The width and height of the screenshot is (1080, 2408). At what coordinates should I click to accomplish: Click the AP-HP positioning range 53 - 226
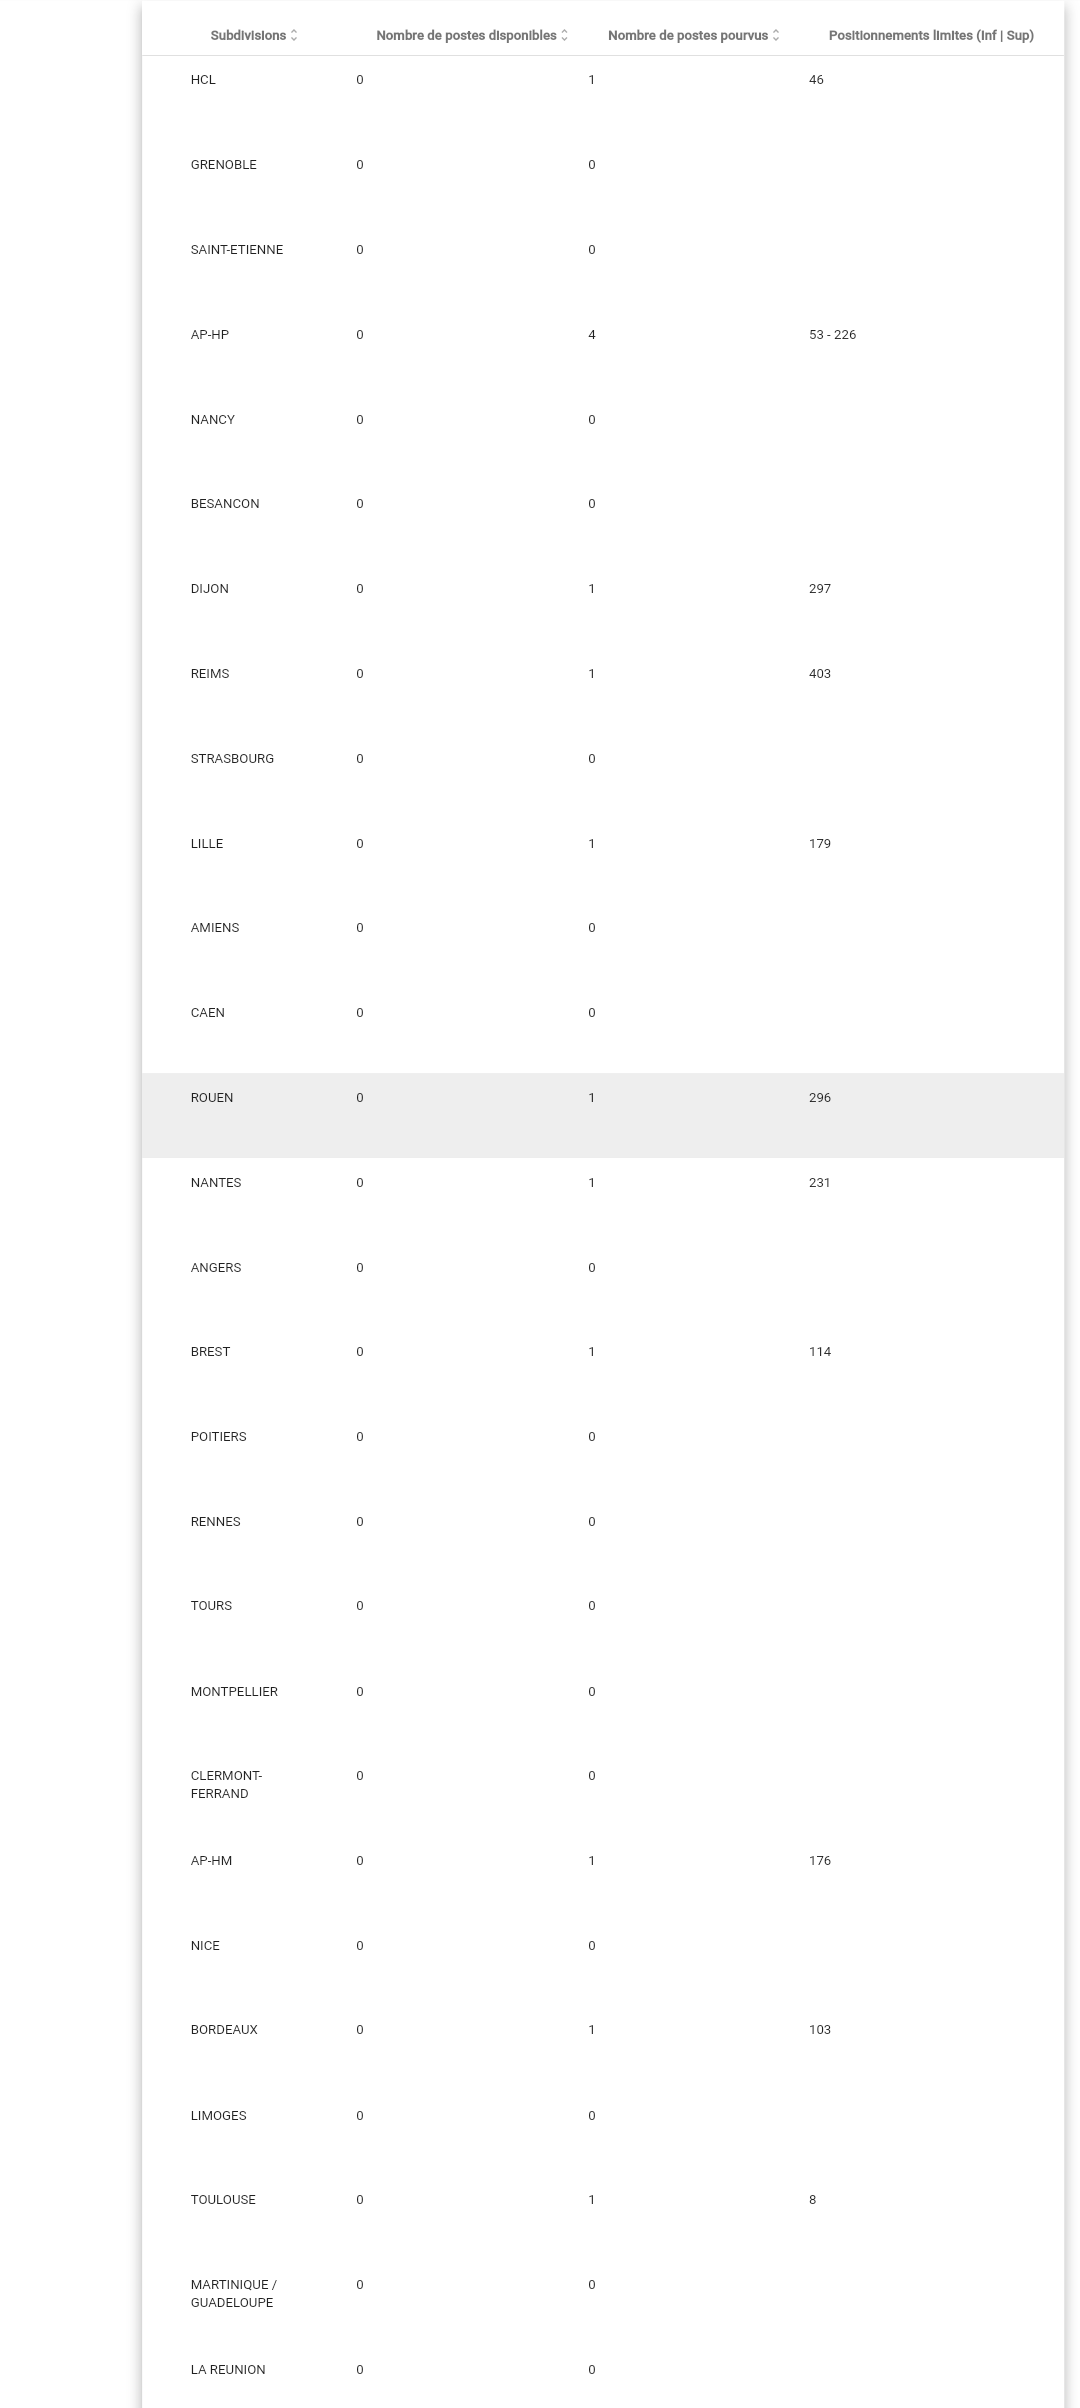click(832, 335)
